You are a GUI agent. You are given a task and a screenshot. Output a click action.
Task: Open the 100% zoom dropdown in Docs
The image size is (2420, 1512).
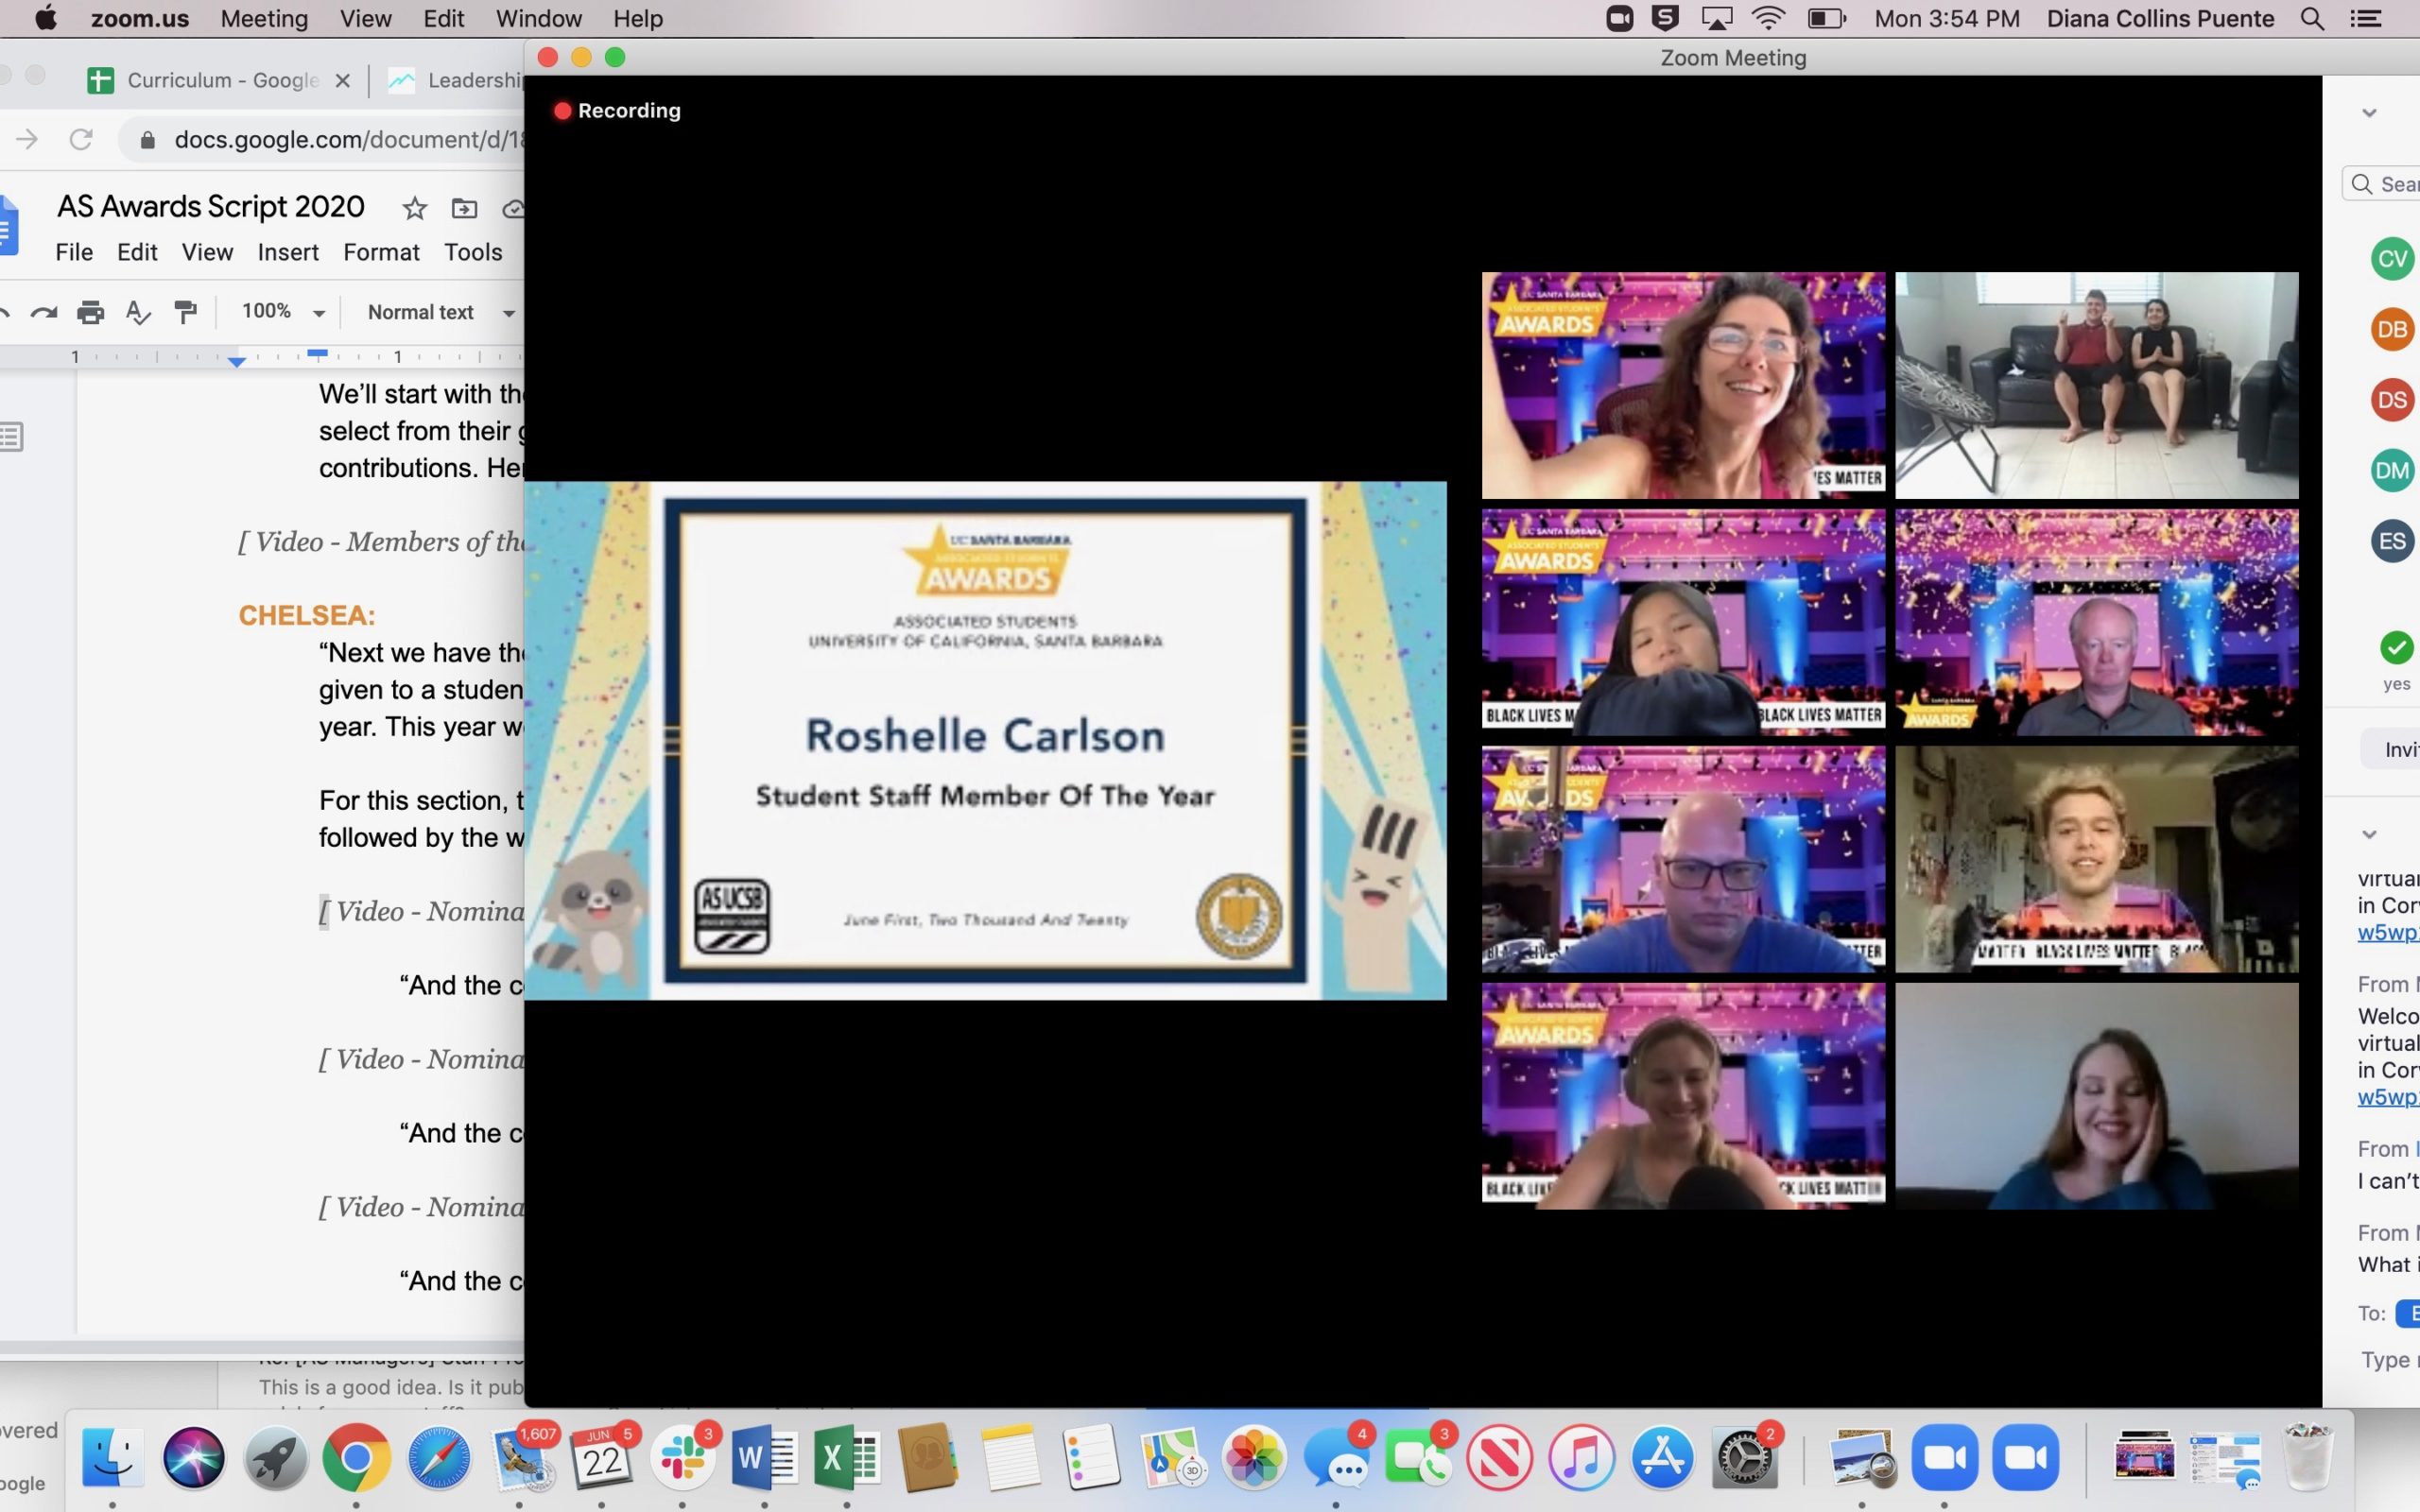click(x=284, y=312)
